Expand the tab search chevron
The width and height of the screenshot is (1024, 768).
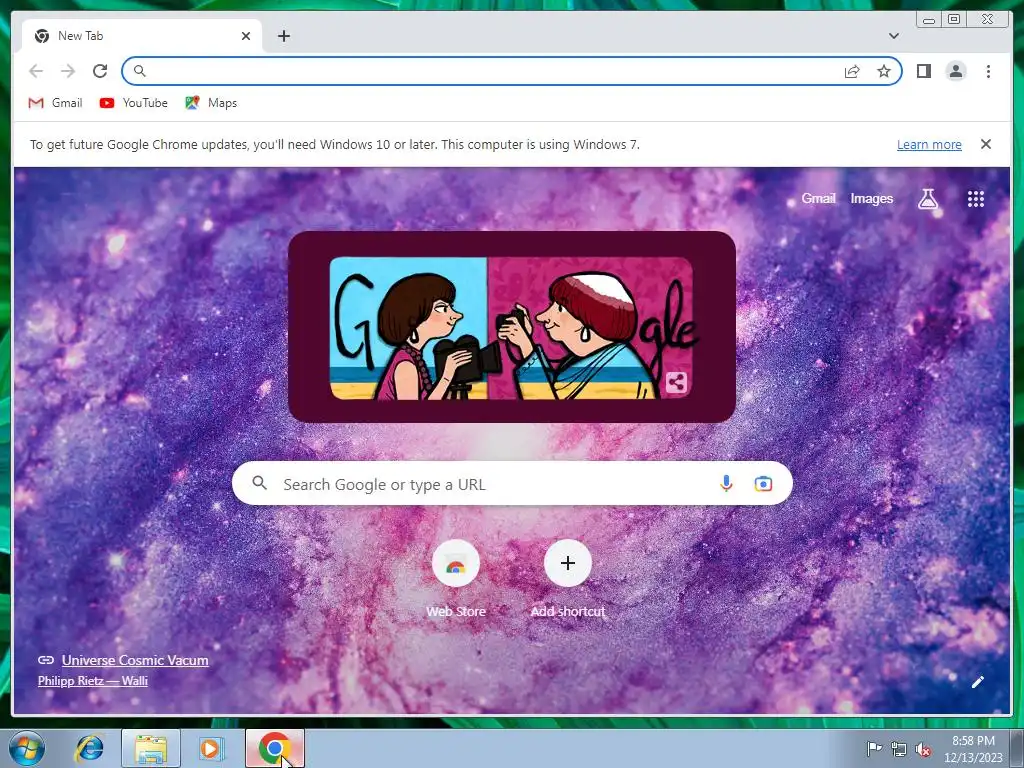click(893, 36)
